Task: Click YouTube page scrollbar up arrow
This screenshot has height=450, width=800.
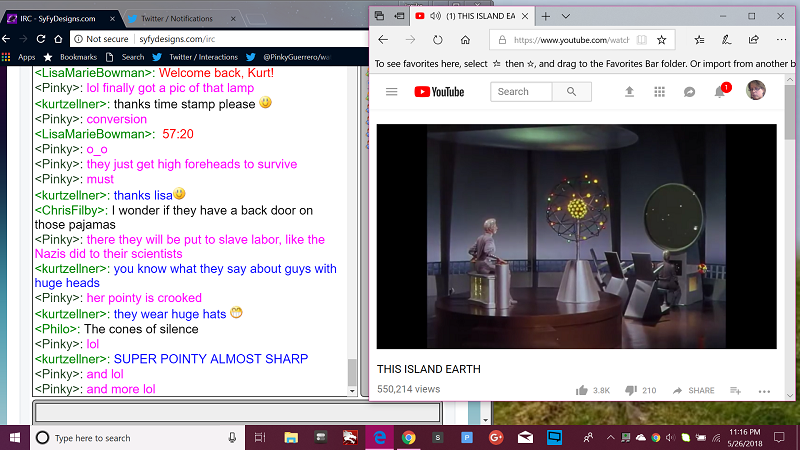Action: click(790, 80)
